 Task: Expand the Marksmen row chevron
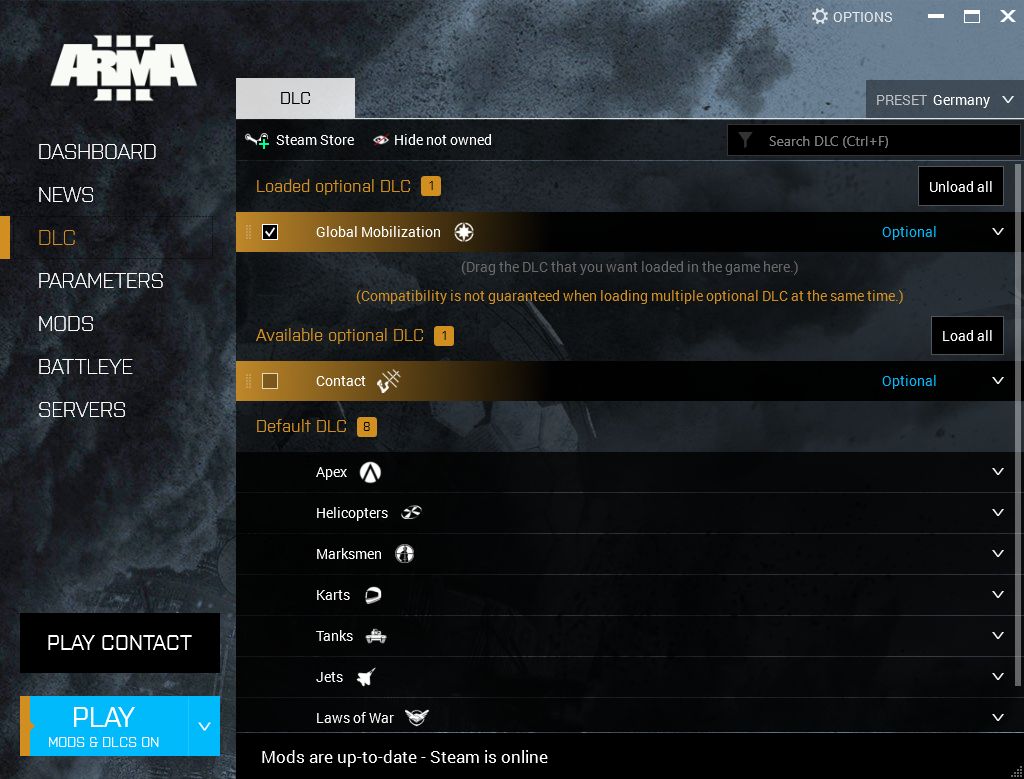998,554
